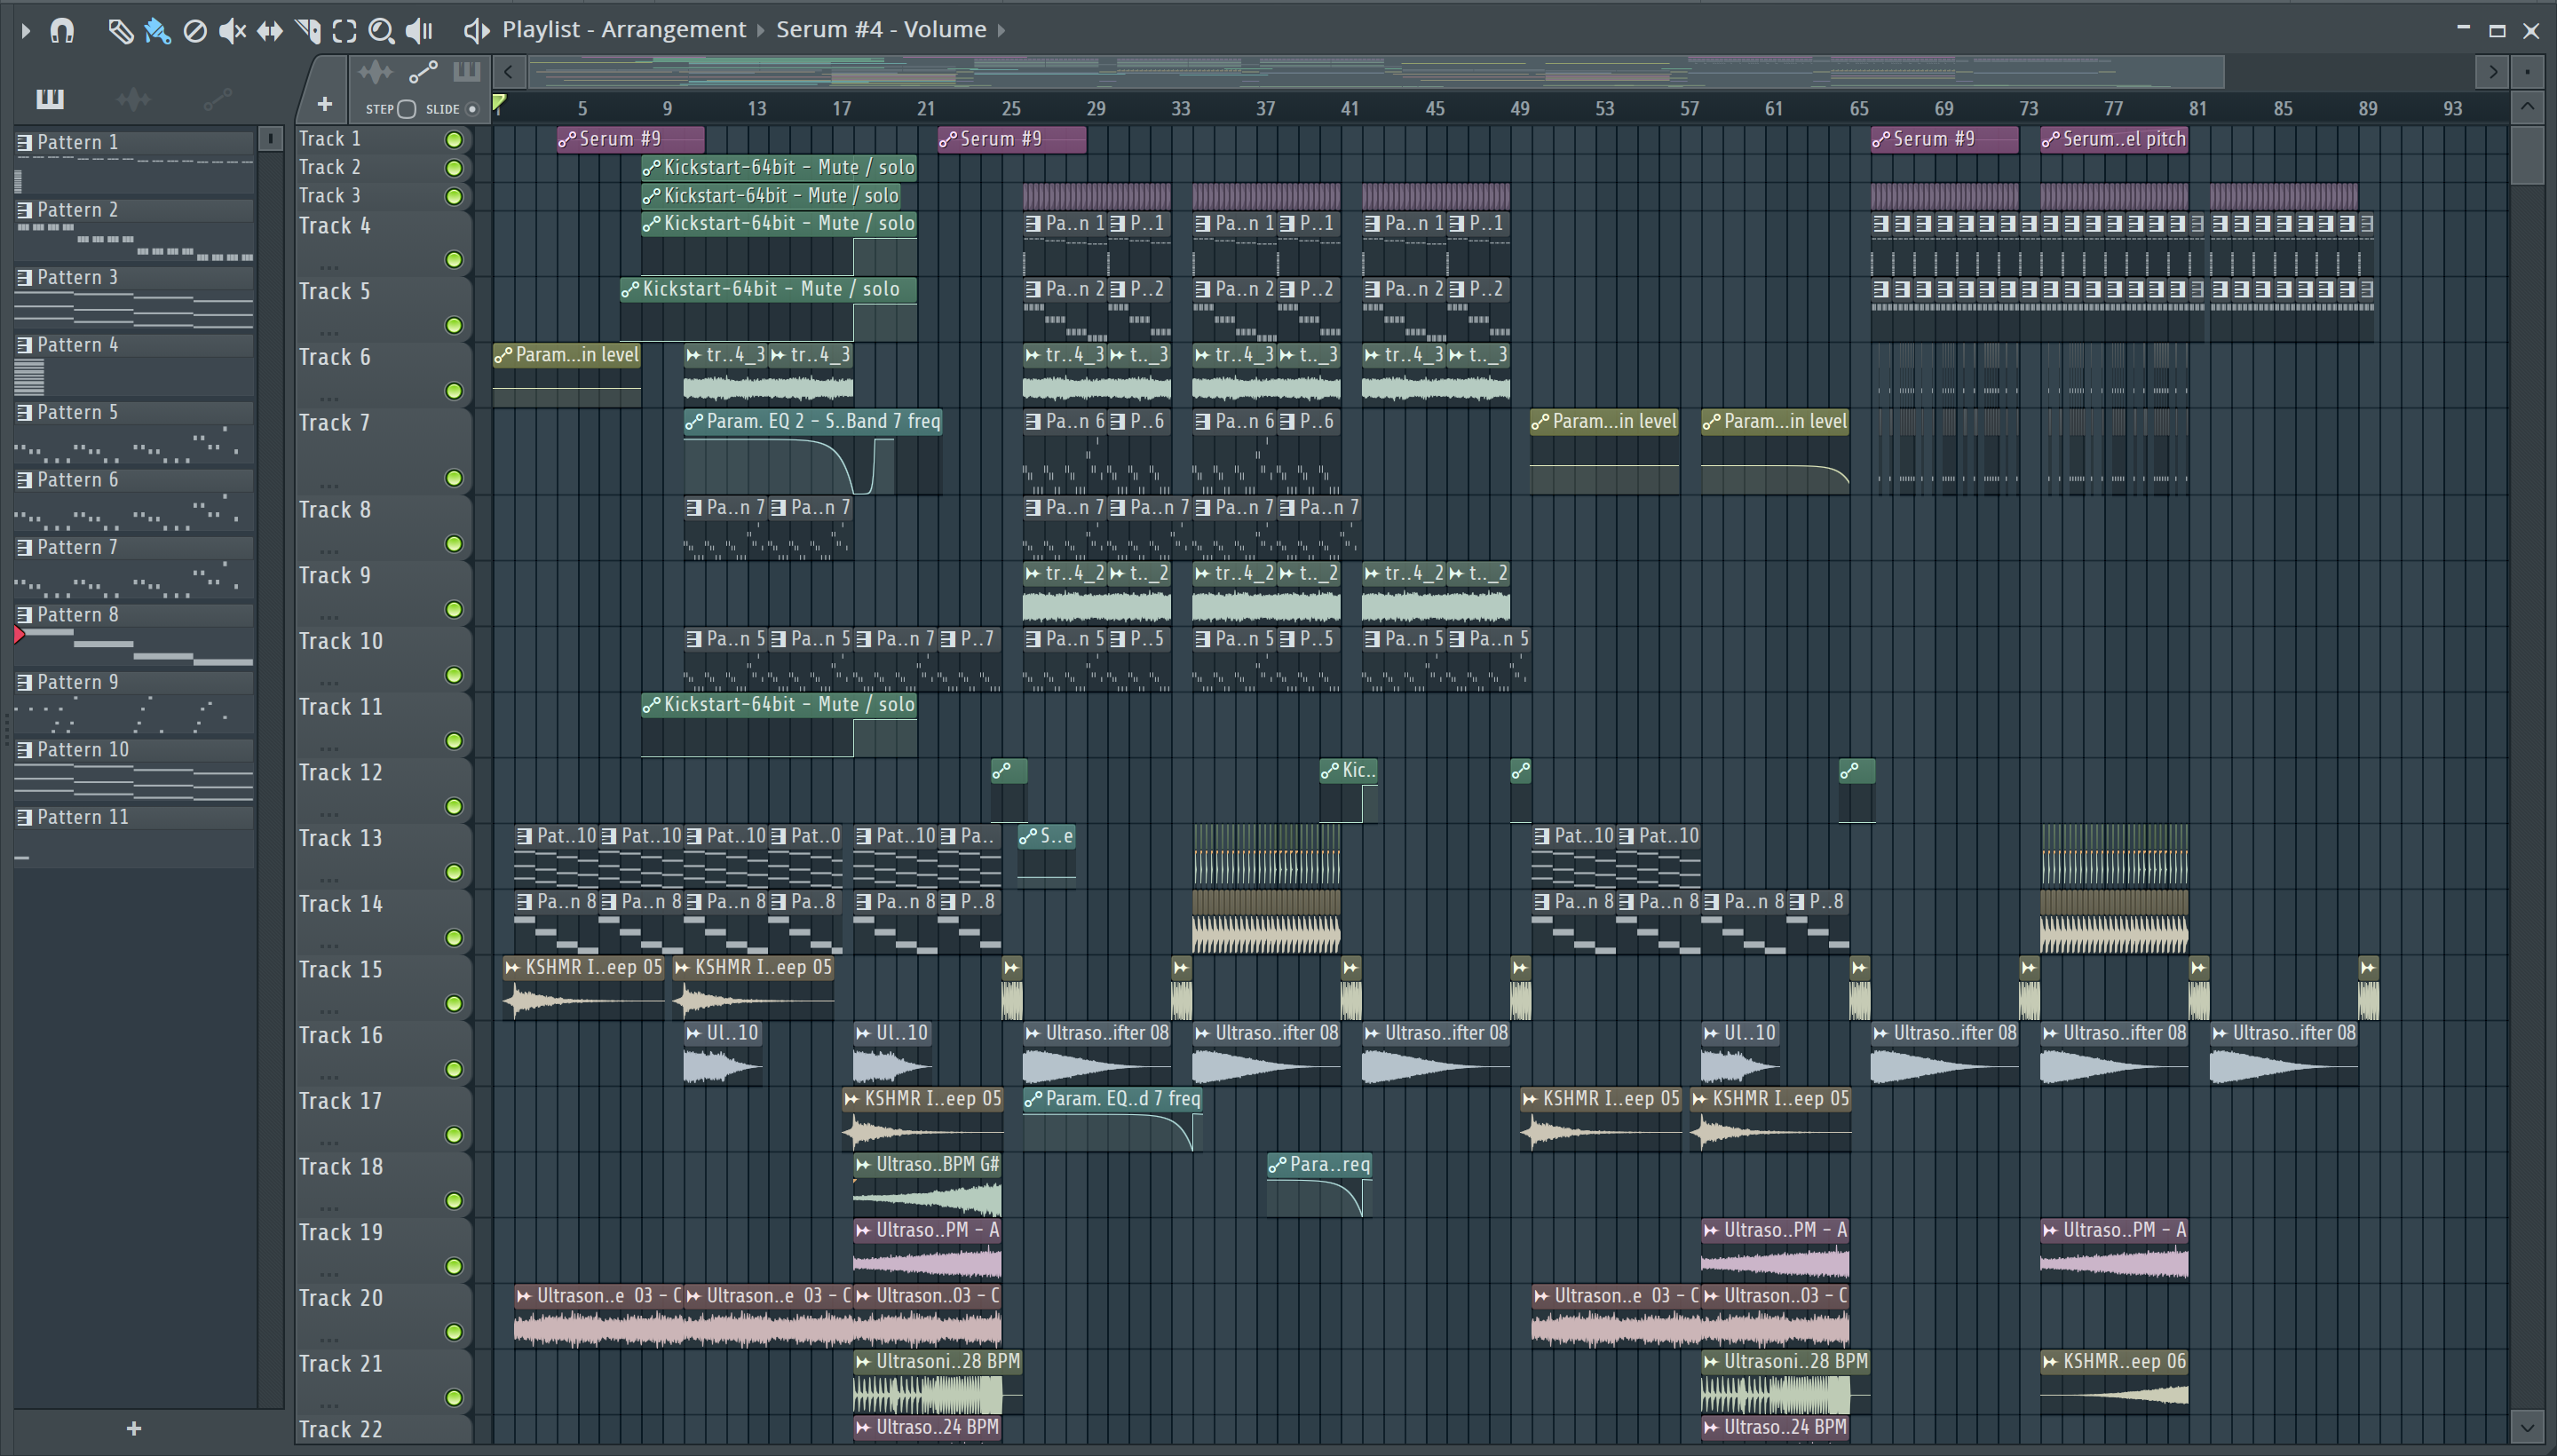Mute Track 10 with its green light
The width and height of the screenshot is (2557, 1456).
pos(454,675)
